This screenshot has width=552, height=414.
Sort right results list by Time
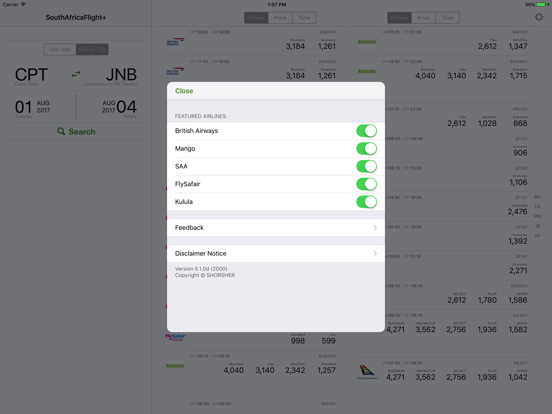pyautogui.click(x=447, y=18)
